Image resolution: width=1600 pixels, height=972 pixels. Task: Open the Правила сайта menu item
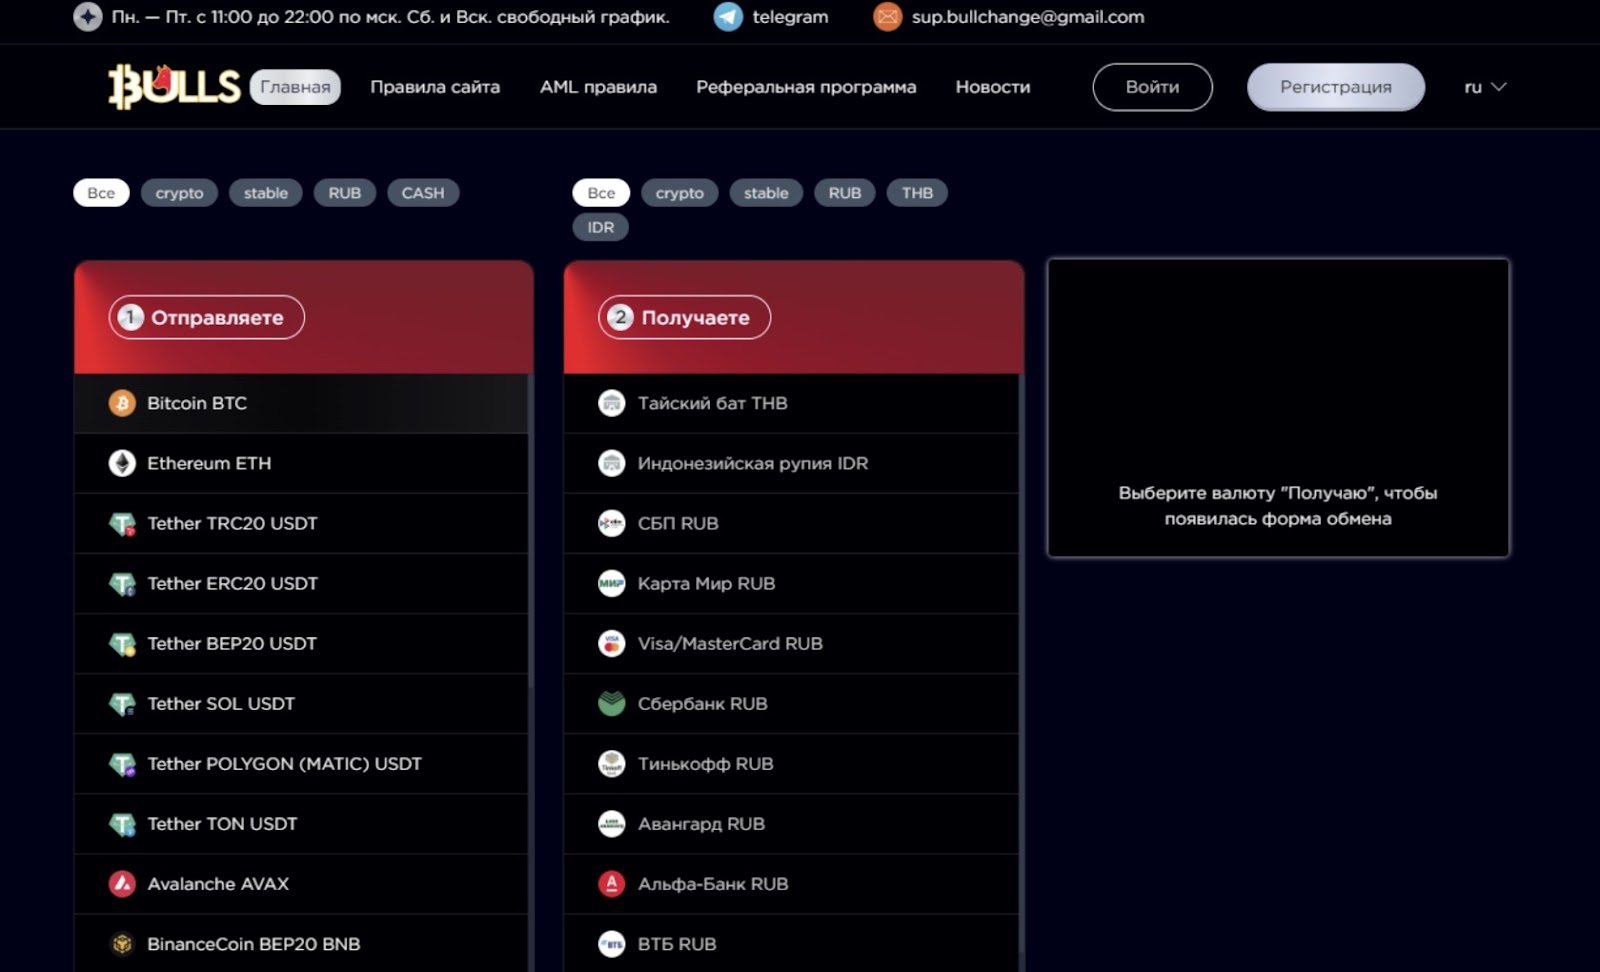tap(435, 87)
